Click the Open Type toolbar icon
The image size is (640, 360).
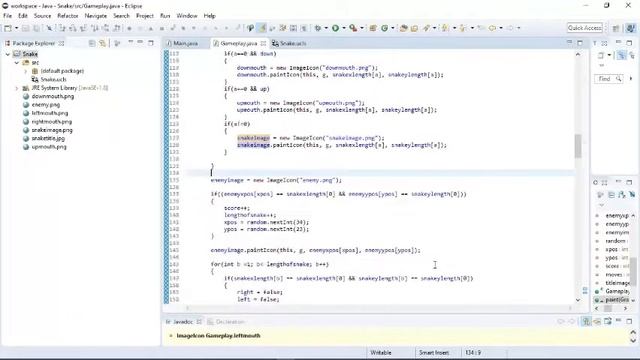tap(403, 28)
